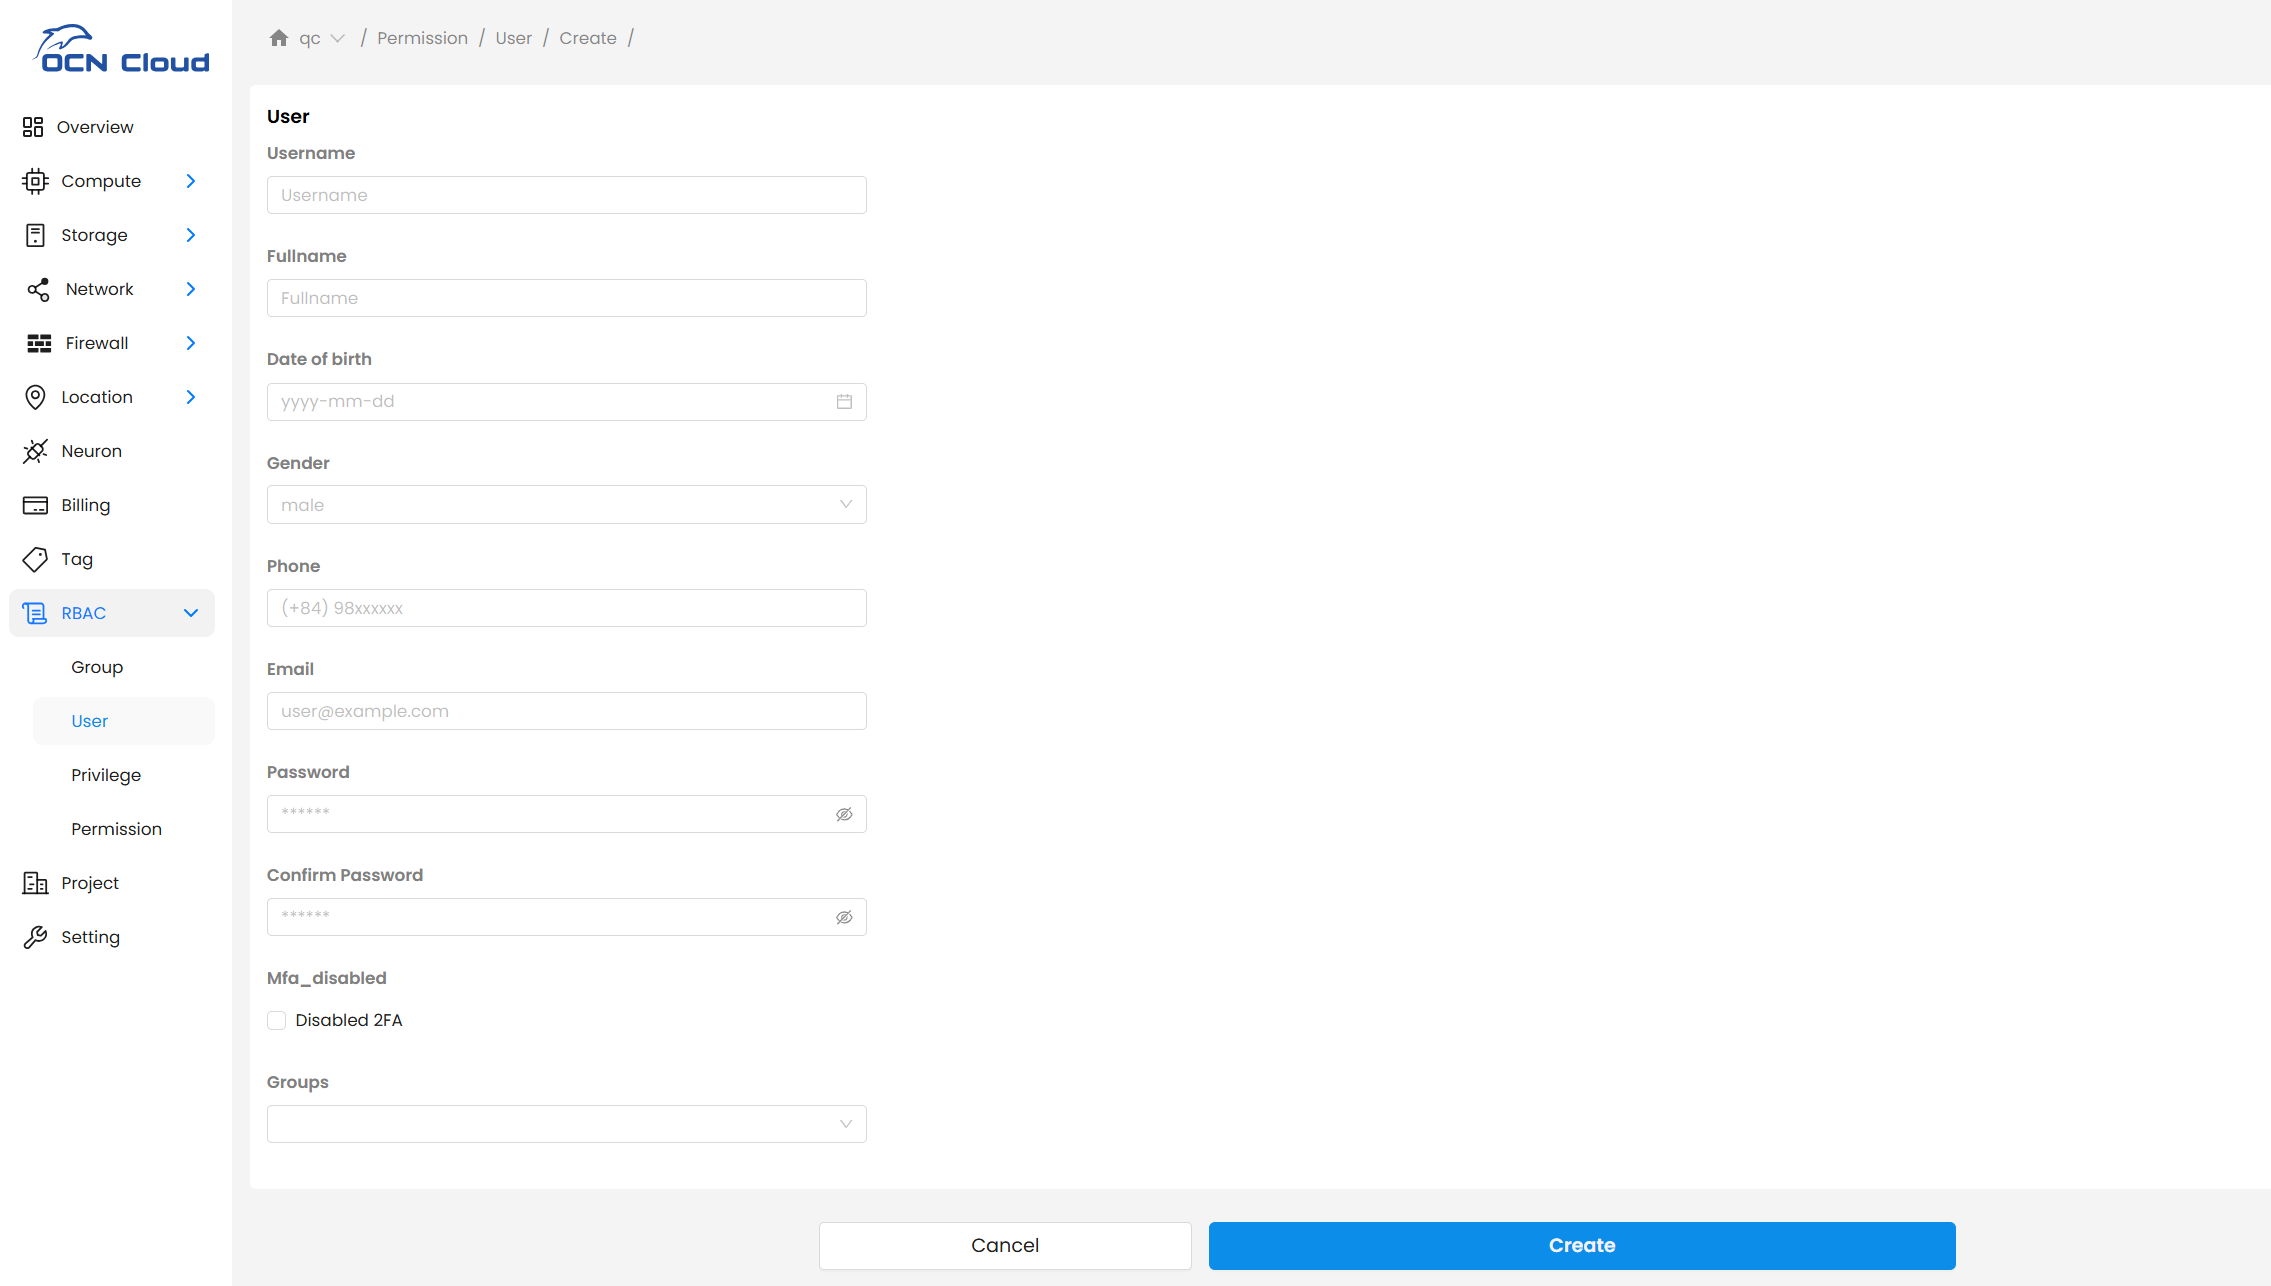Click the blue Create button
This screenshot has width=2271, height=1286.
[x=1581, y=1245]
